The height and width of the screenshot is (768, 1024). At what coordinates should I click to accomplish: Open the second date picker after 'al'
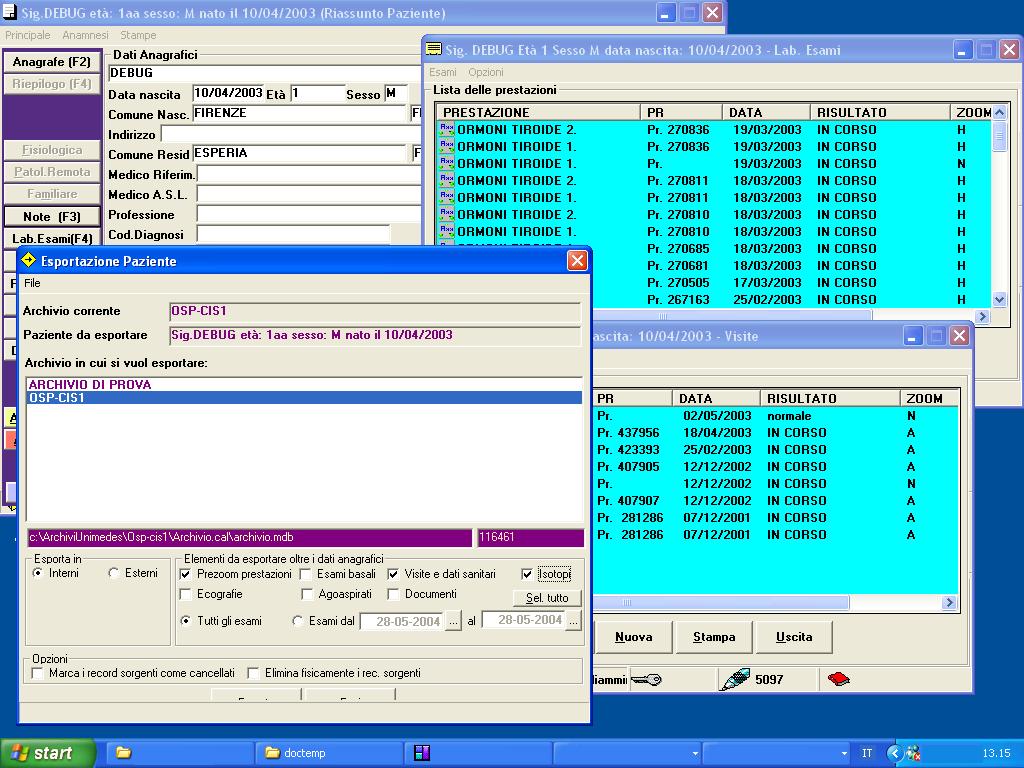point(573,621)
